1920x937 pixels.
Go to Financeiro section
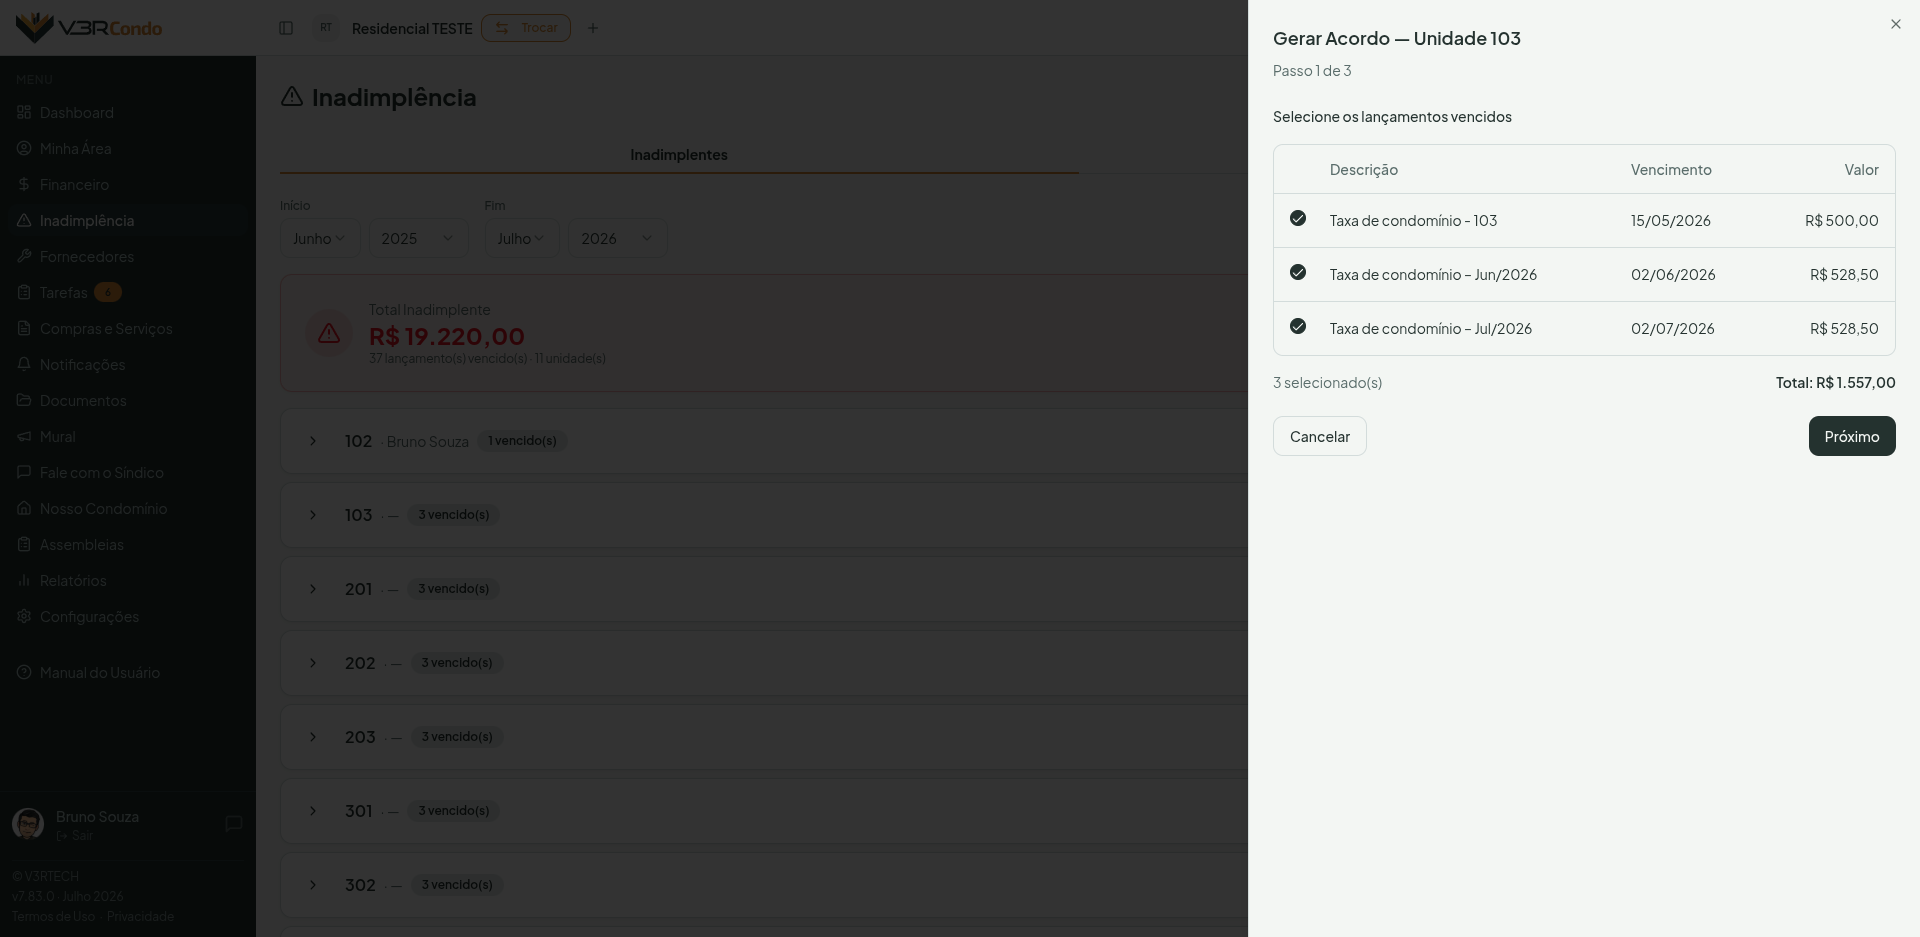(x=128, y=184)
